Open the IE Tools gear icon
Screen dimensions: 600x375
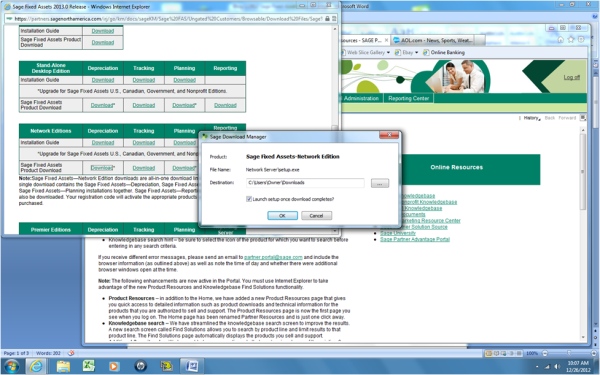pyautogui.click(x=581, y=39)
